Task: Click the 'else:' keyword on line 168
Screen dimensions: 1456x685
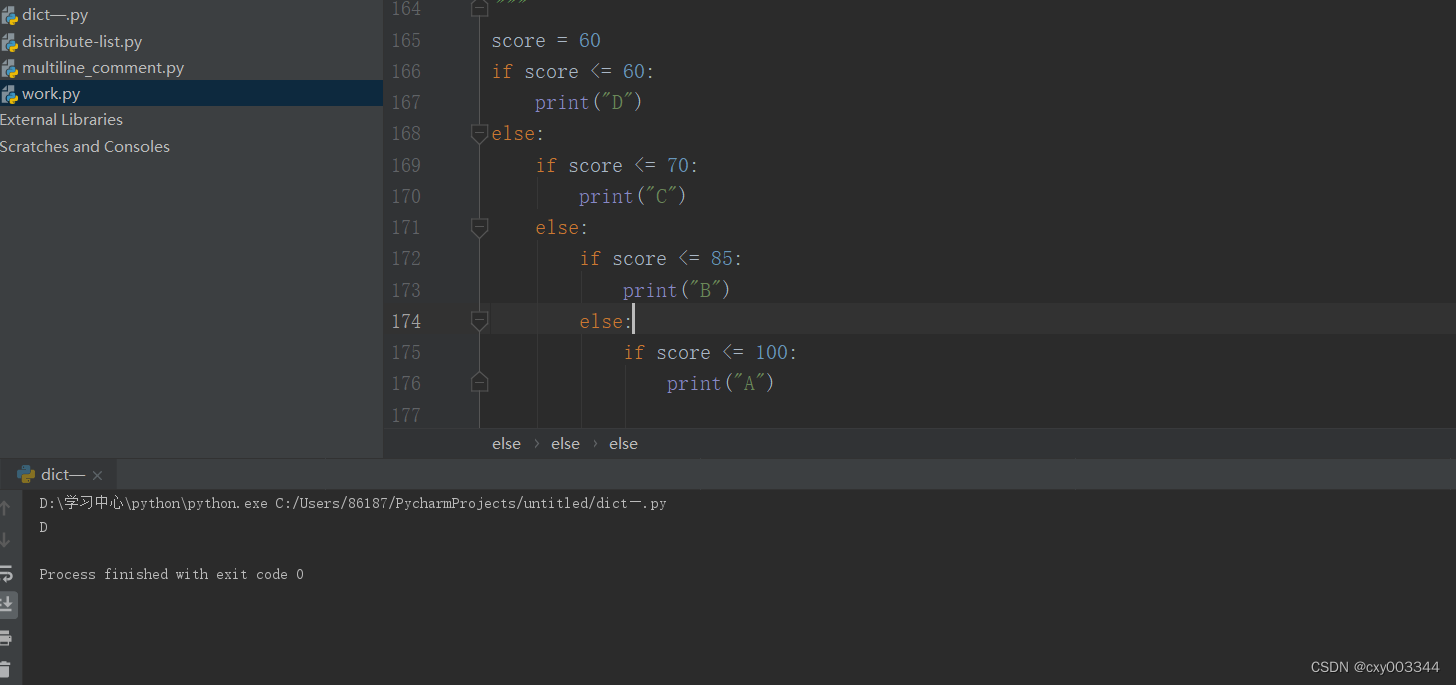Action: point(518,134)
